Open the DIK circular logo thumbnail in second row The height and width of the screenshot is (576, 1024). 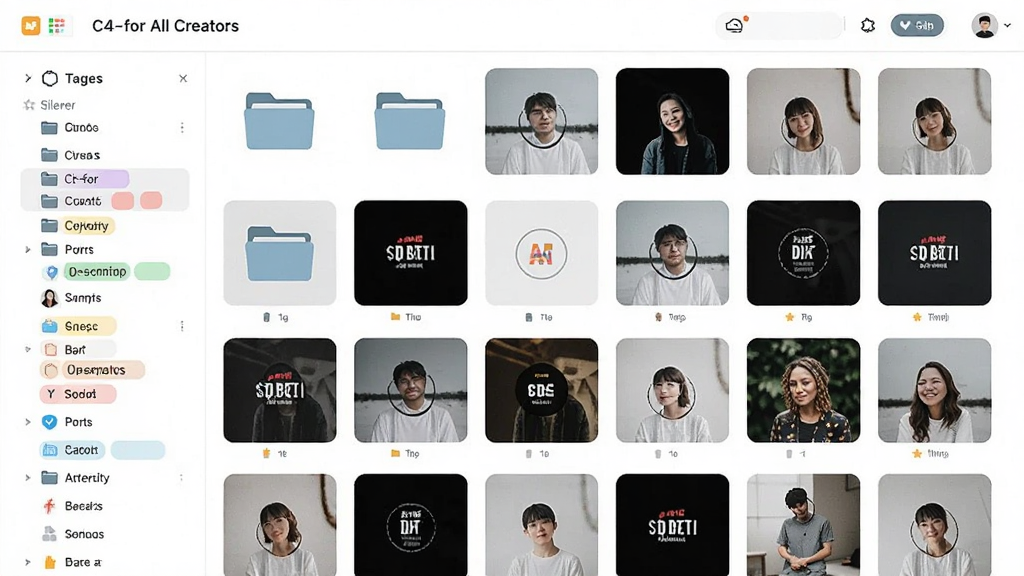(x=803, y=253)
